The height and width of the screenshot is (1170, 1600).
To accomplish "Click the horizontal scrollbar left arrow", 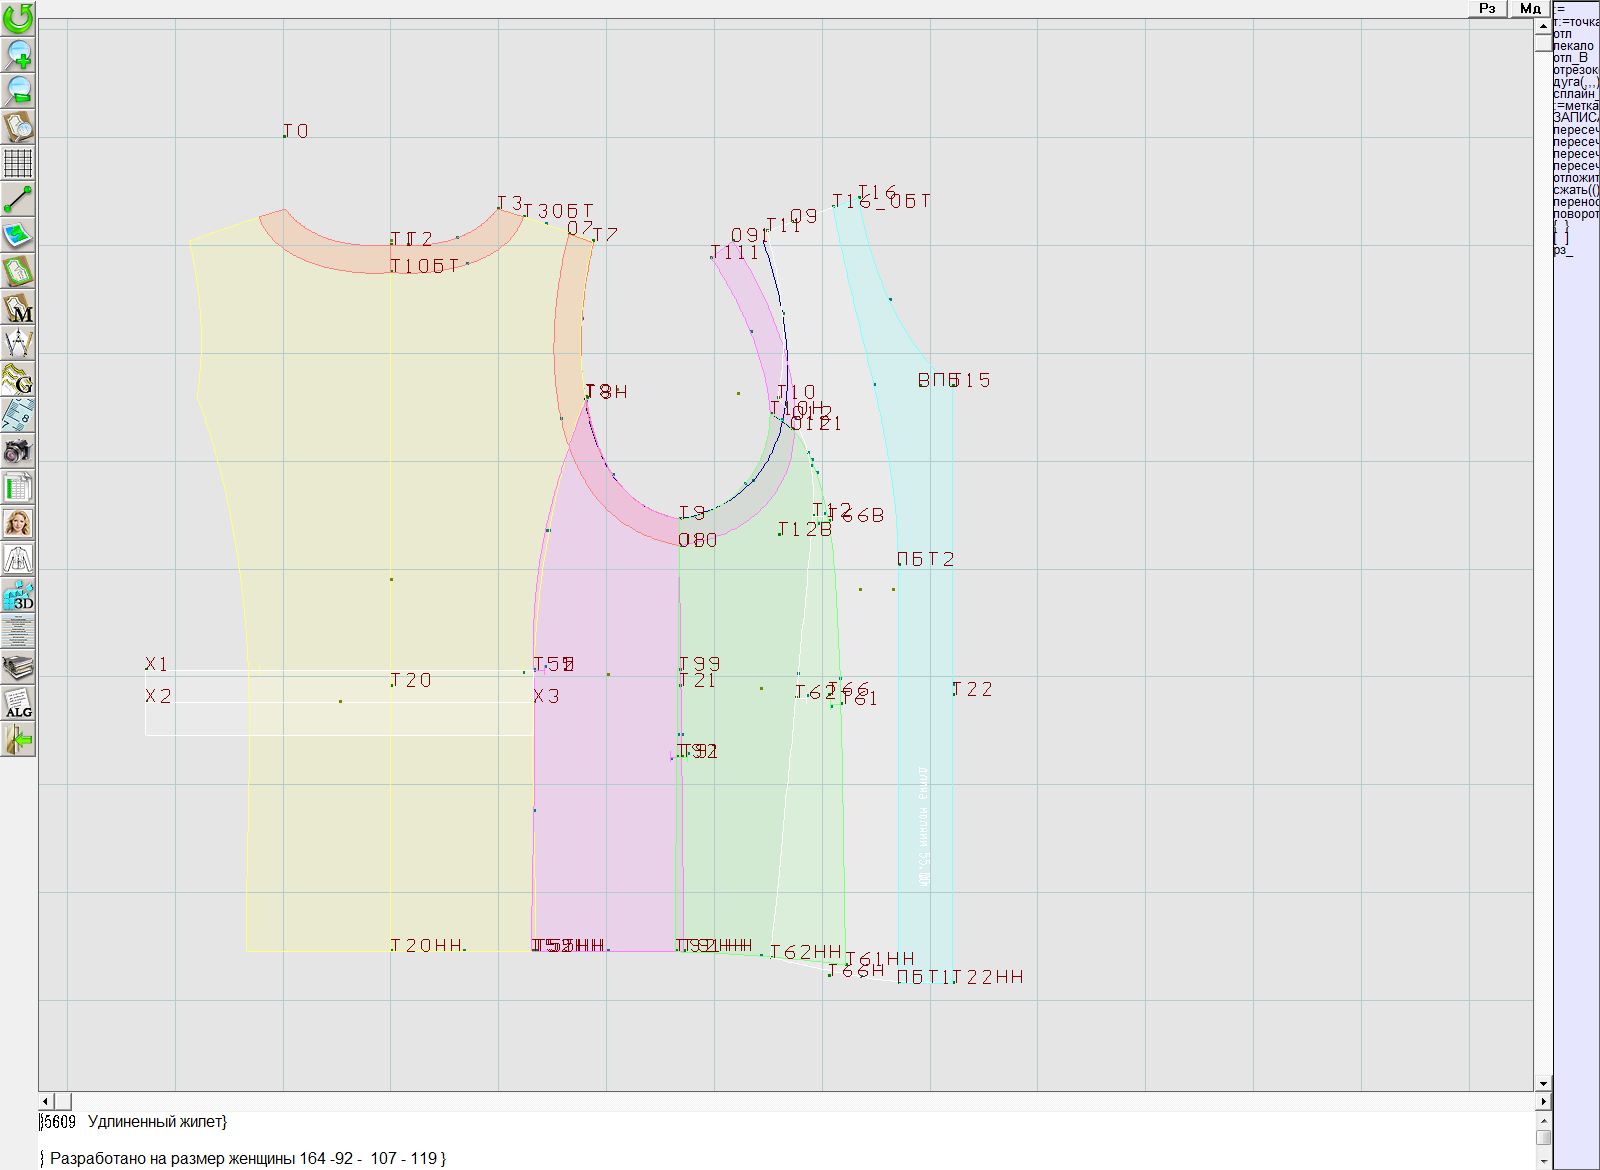I will click(46, 1101).
